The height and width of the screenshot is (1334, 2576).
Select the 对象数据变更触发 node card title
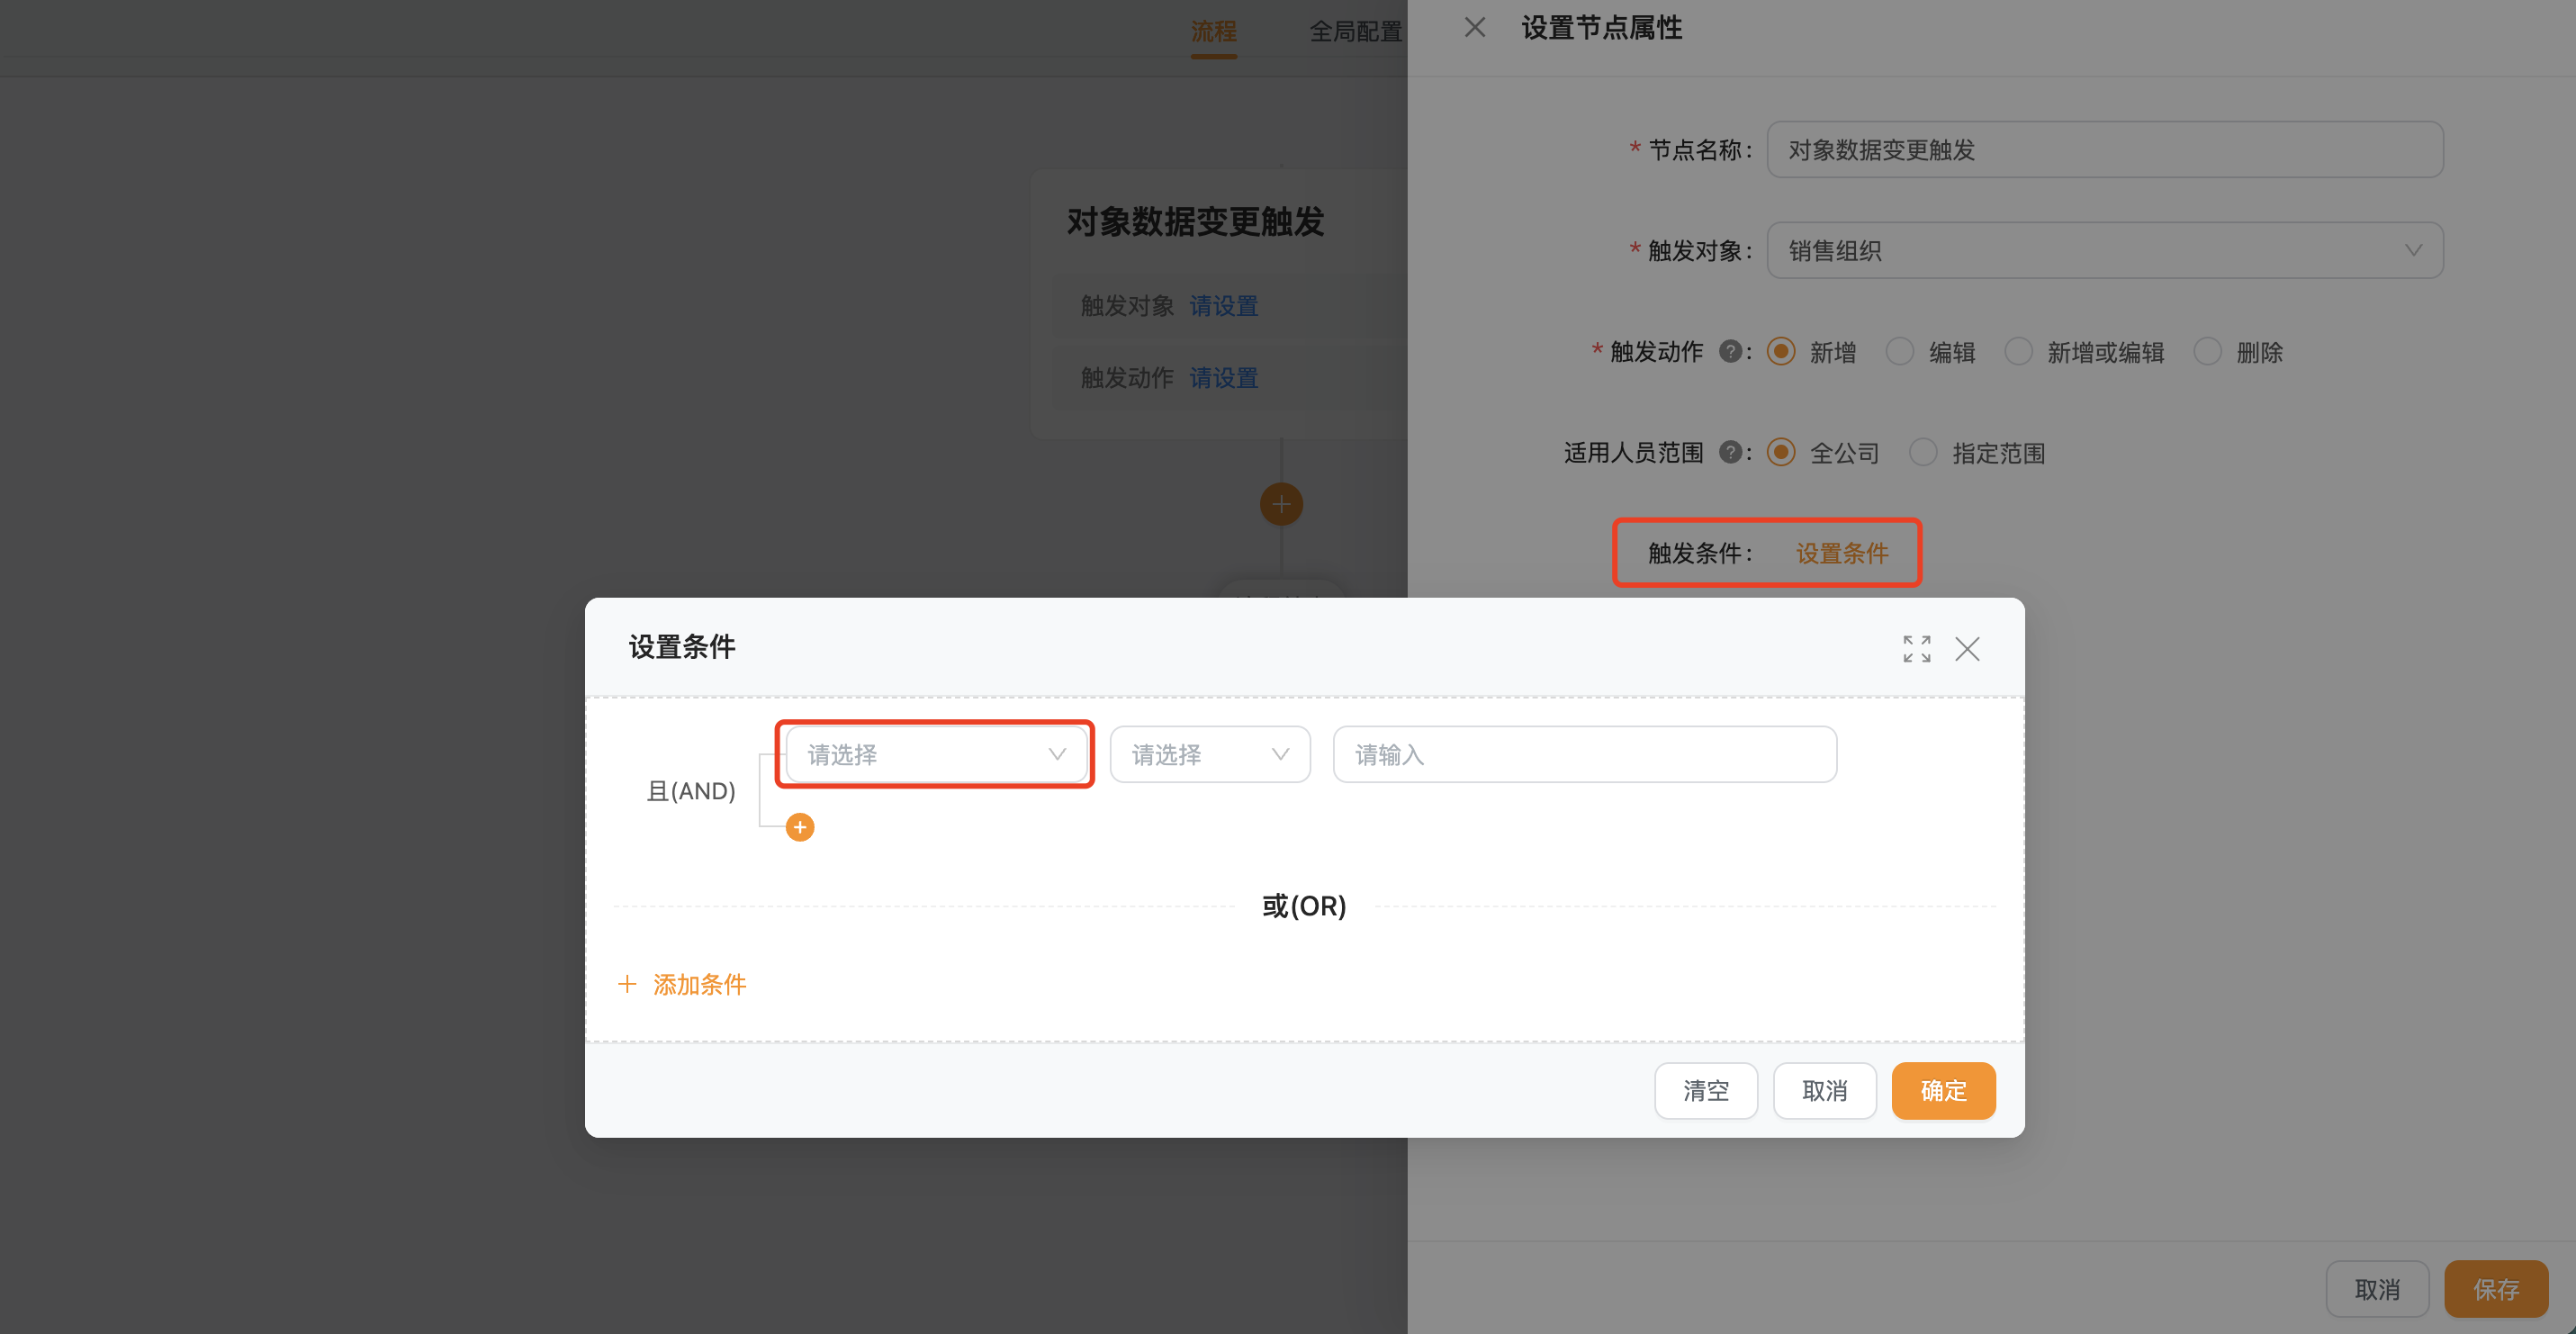[x=1195, y=222]
